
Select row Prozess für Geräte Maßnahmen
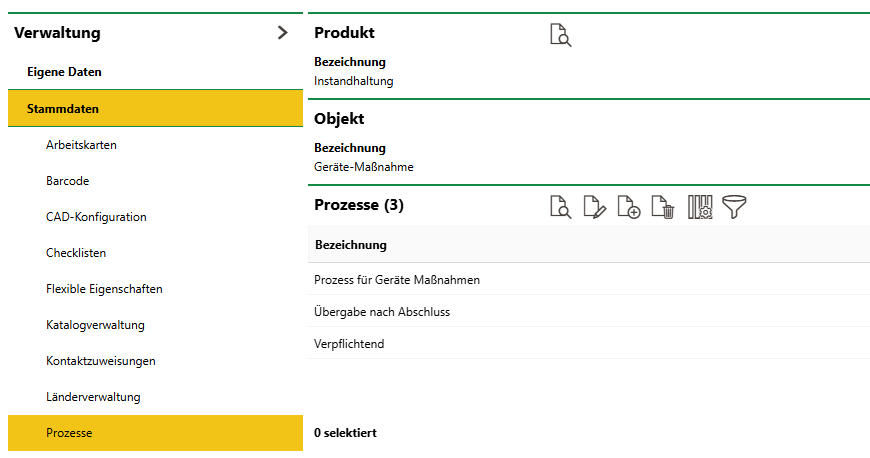(397, 280)
